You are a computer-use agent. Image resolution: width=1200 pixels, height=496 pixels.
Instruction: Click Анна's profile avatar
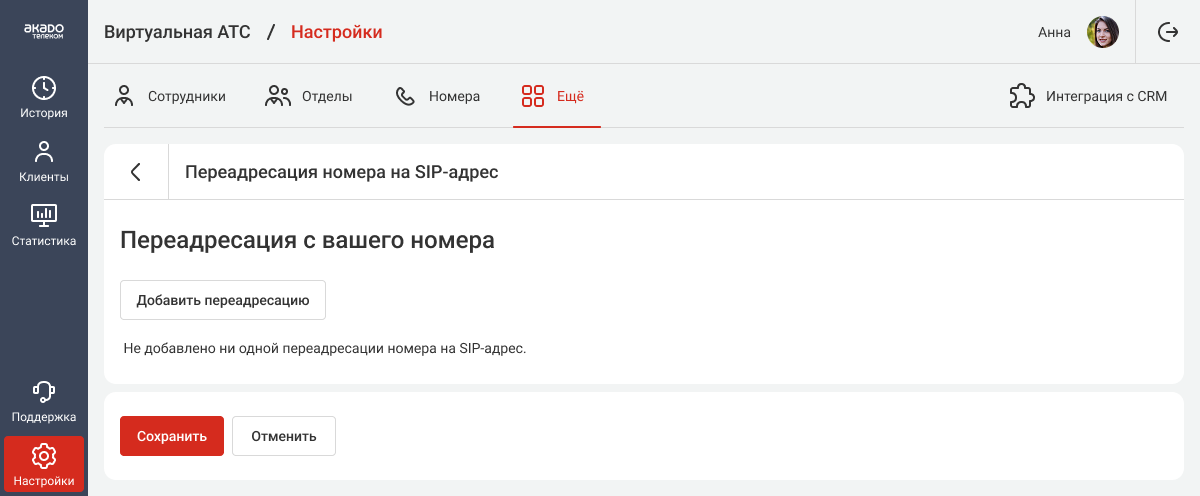[1103, 32]
